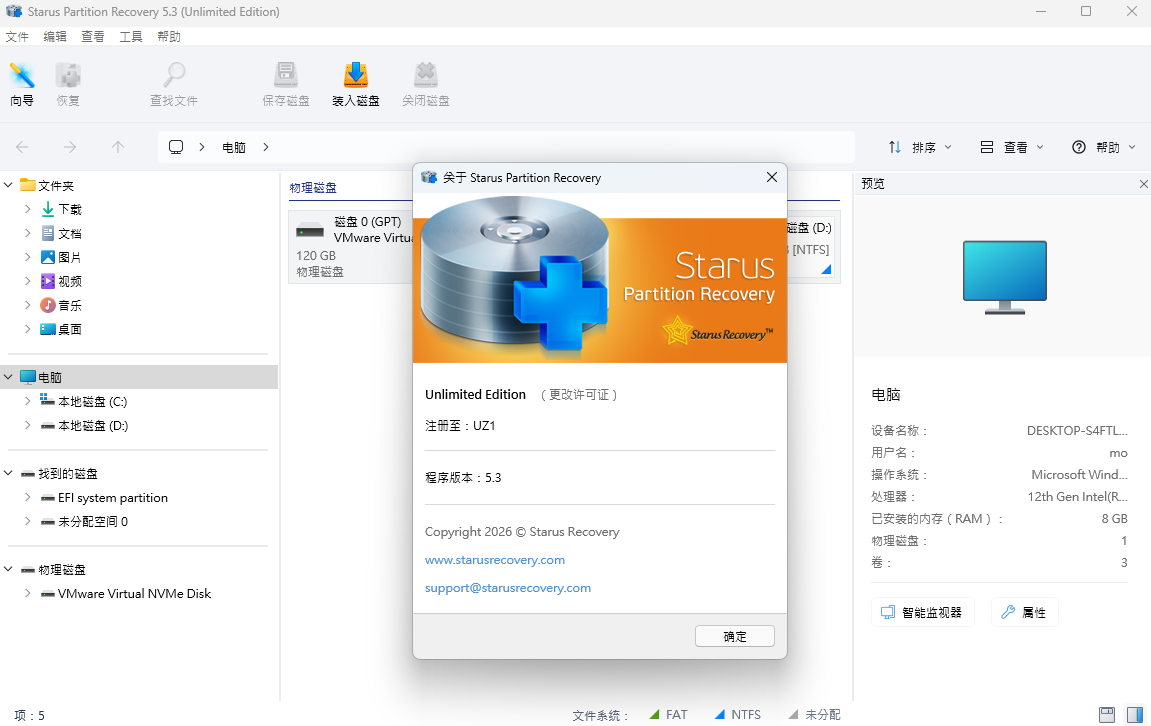Select 磁盘 0 (GPT) physical disk tile
This screenshot has width=1151, height=726.
[x=351, y=247]
